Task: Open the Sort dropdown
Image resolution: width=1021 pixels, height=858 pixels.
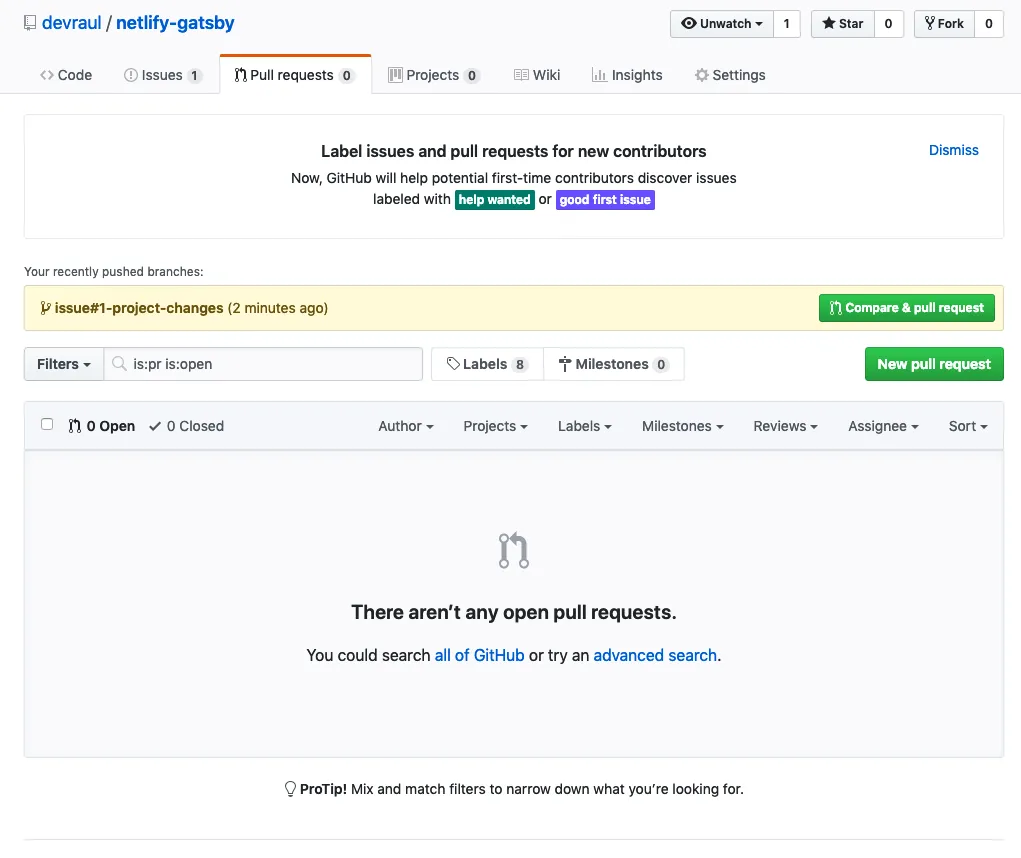Action: pyautogui.click(x=968, y=426)
